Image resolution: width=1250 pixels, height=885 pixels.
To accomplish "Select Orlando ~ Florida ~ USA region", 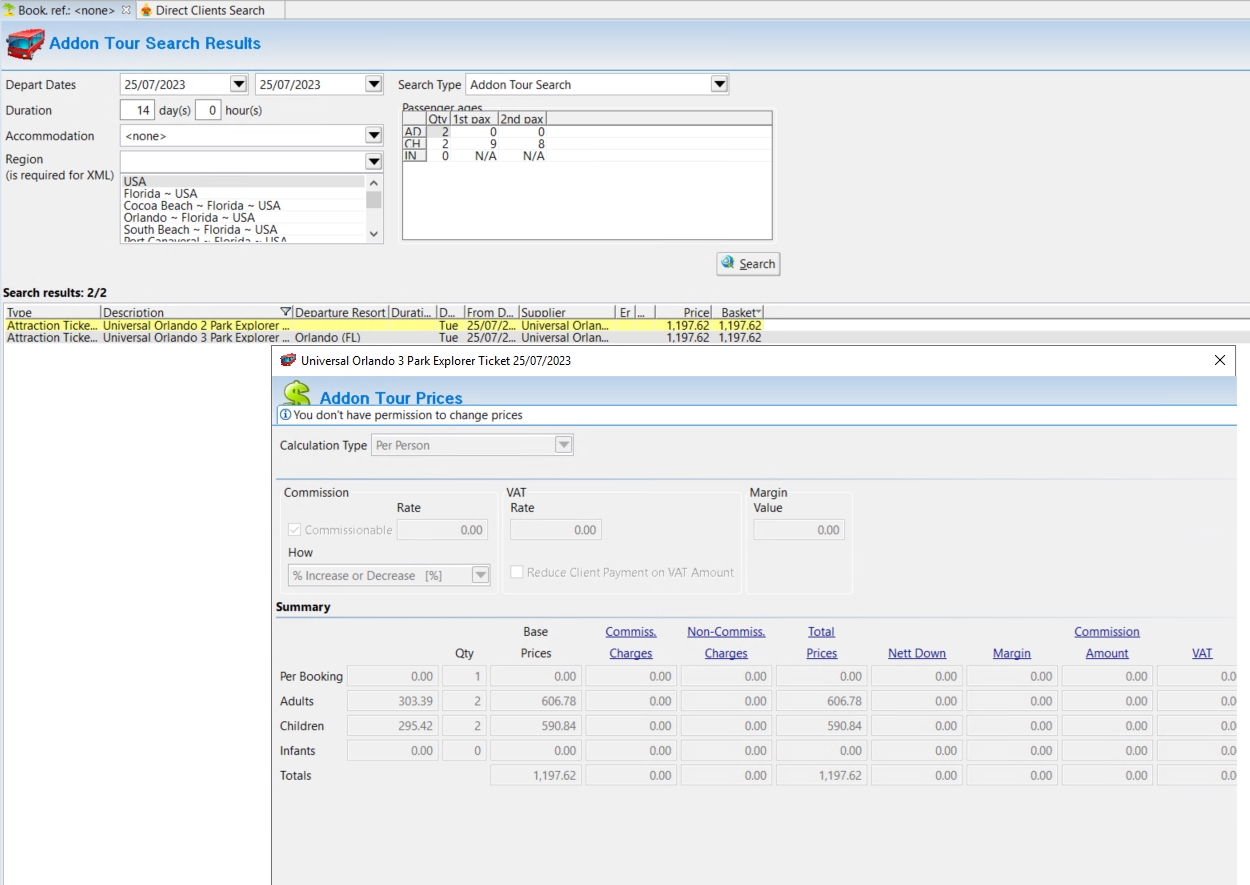I will [x=189, y=217].
